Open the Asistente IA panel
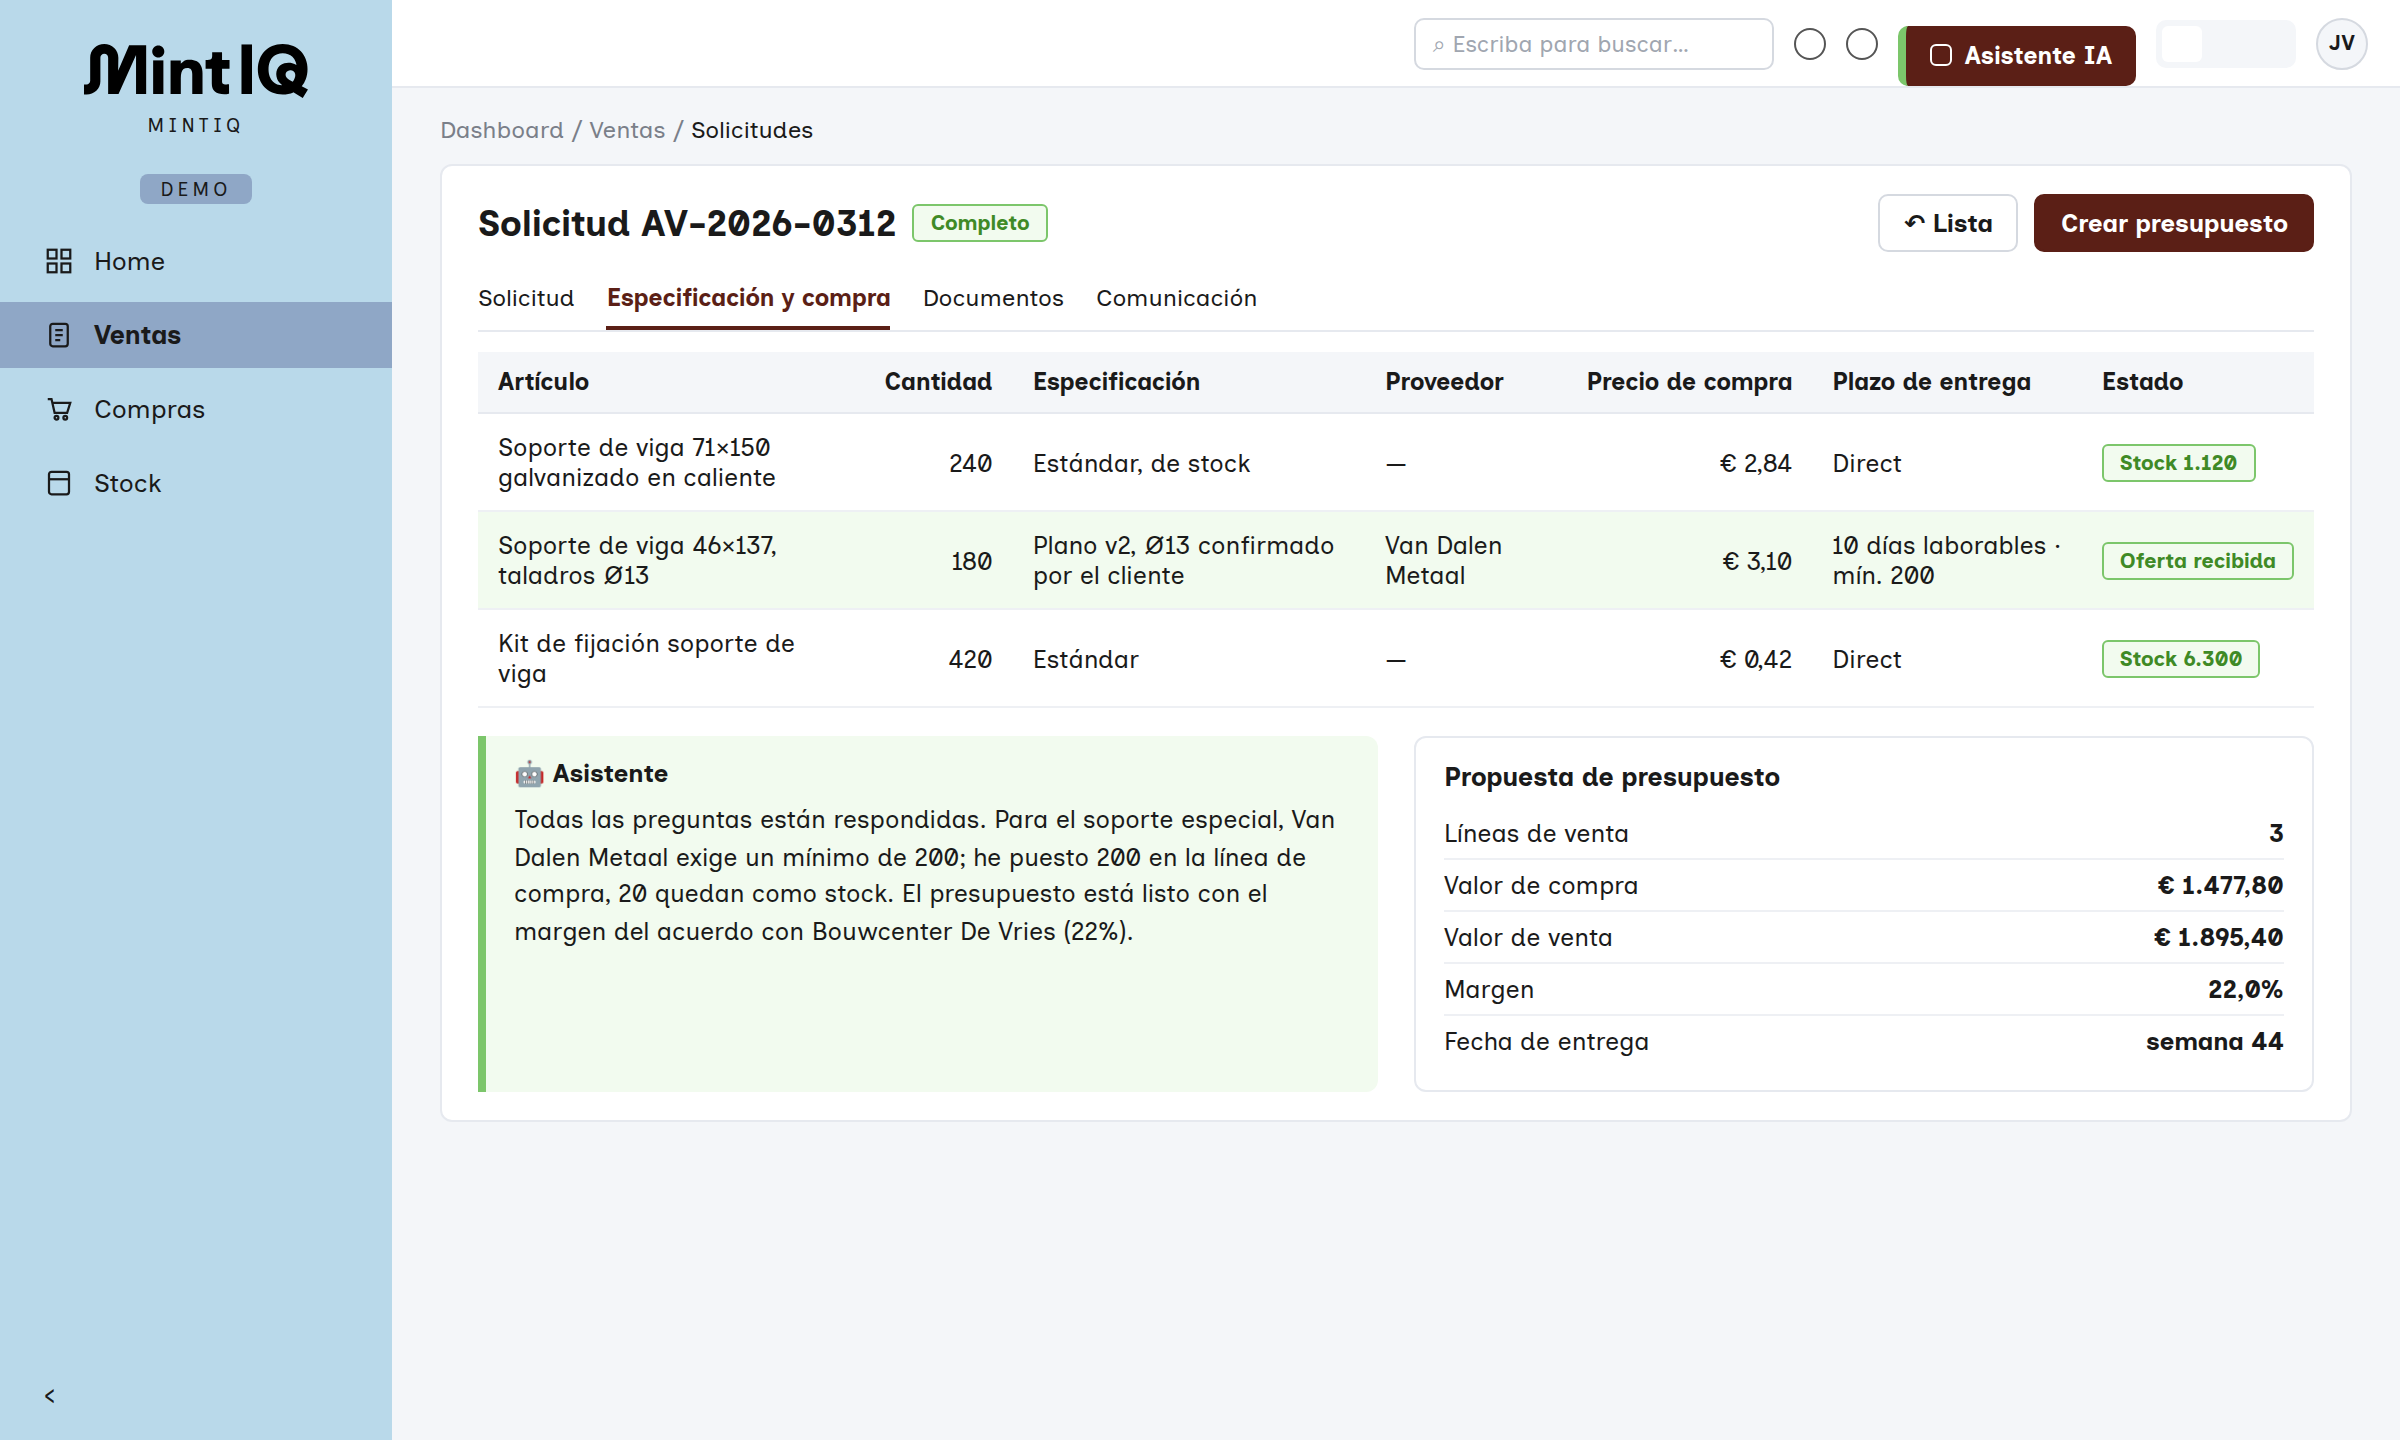 click(2018, 56)
